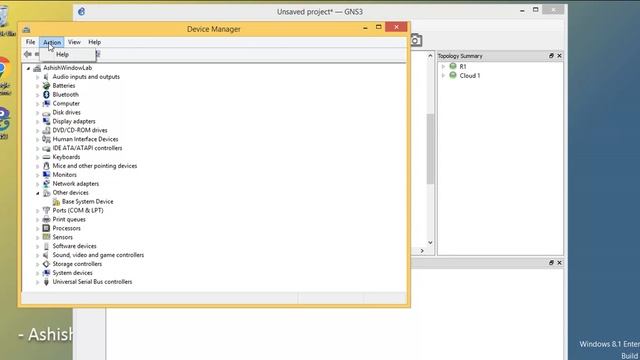
Task: Click the GNS3 scroll up arrow
Action: [430, 56]
